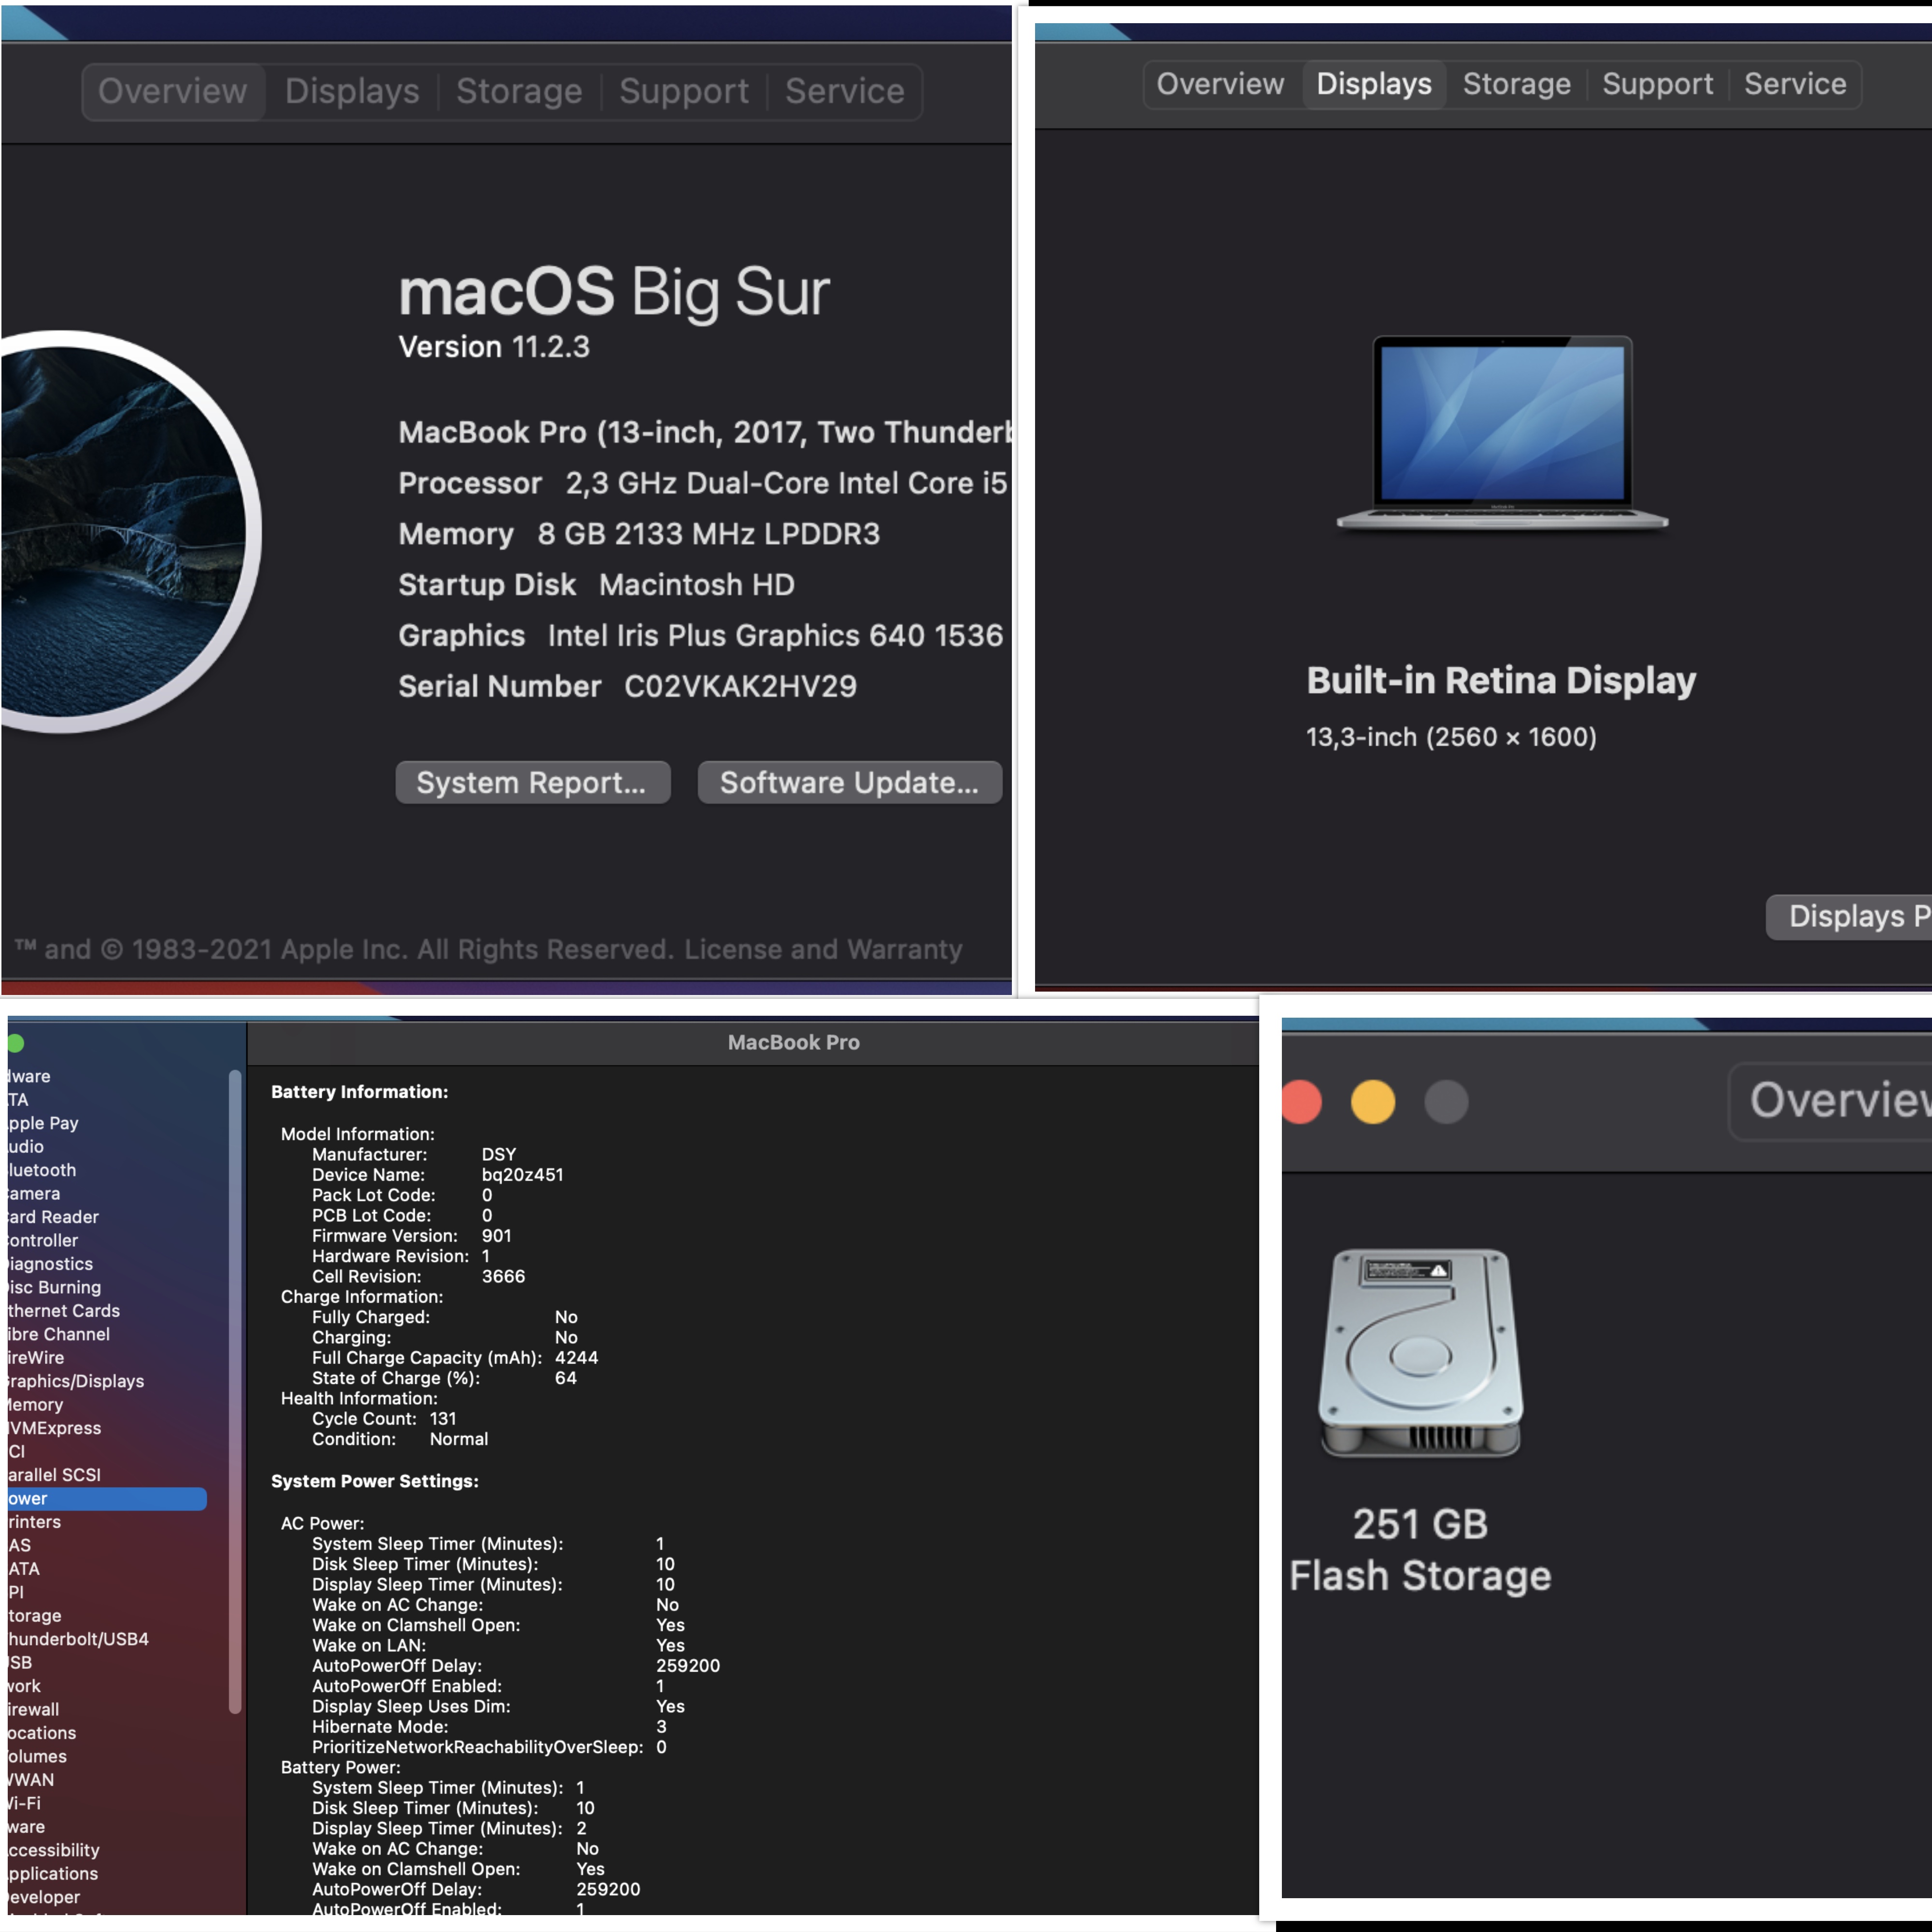Select Locations in sidebar
1932x1932 pixels.
[42, 1733]
